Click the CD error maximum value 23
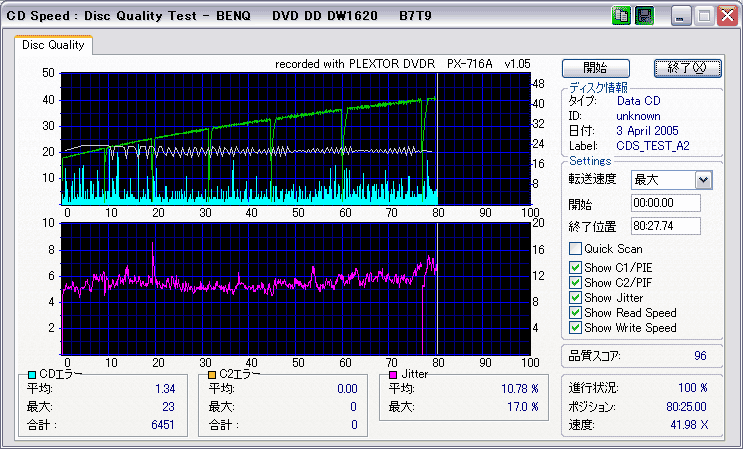743x449 pixels. click(x=168, y=407)
